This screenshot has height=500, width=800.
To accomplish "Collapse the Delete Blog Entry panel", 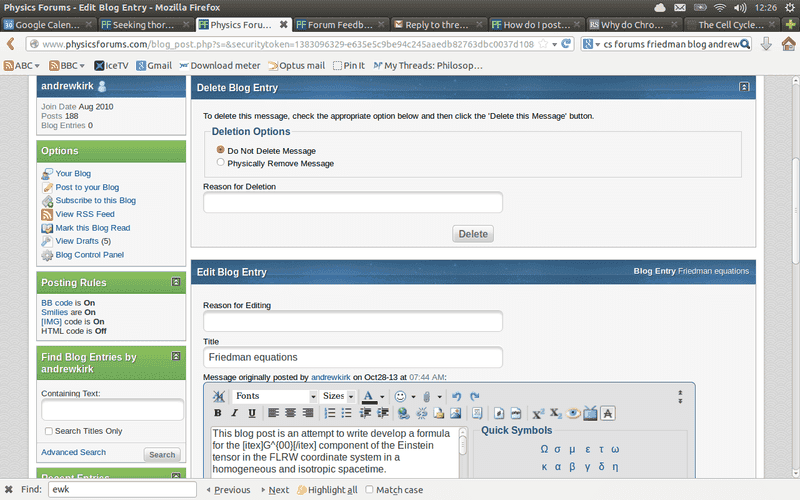I will (744, 87).
